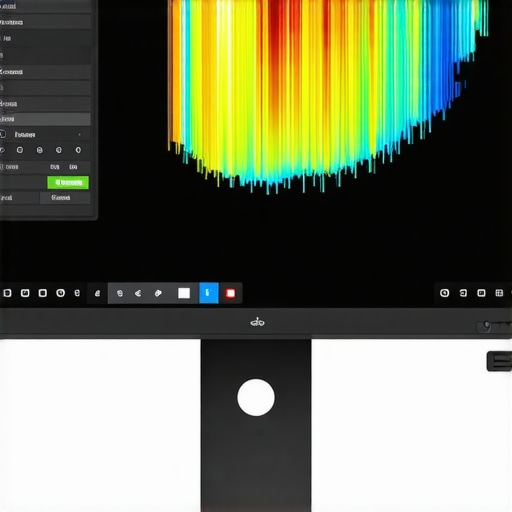Select the blue highlighted toolbar button
Viewport: 512px width, 512px height.
tap(209, 293)
